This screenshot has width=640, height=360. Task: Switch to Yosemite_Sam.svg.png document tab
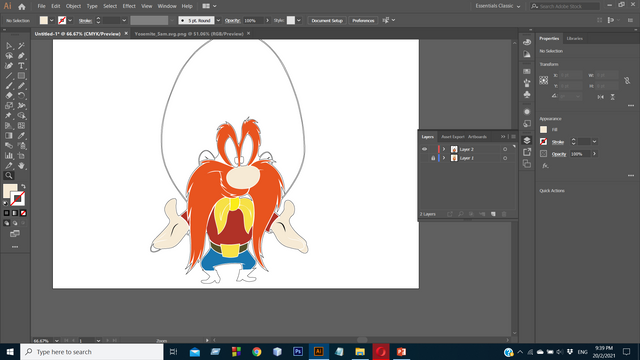[x=189, y=34]
